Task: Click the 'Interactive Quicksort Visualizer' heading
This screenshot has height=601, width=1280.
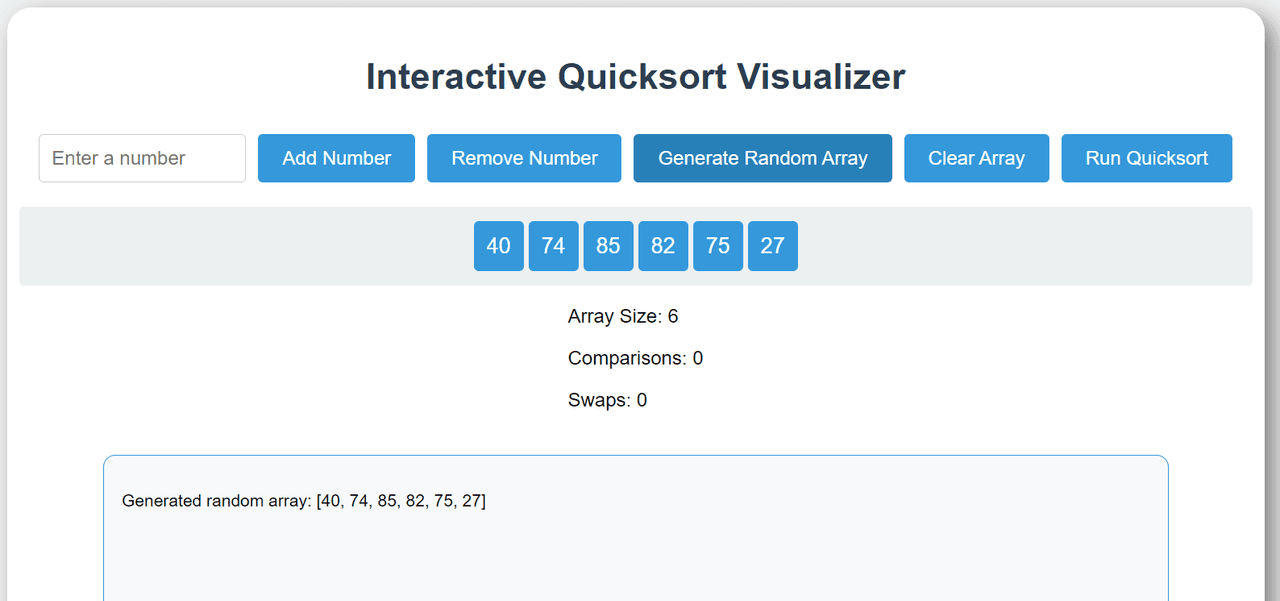Action: (x=635, y=77)
